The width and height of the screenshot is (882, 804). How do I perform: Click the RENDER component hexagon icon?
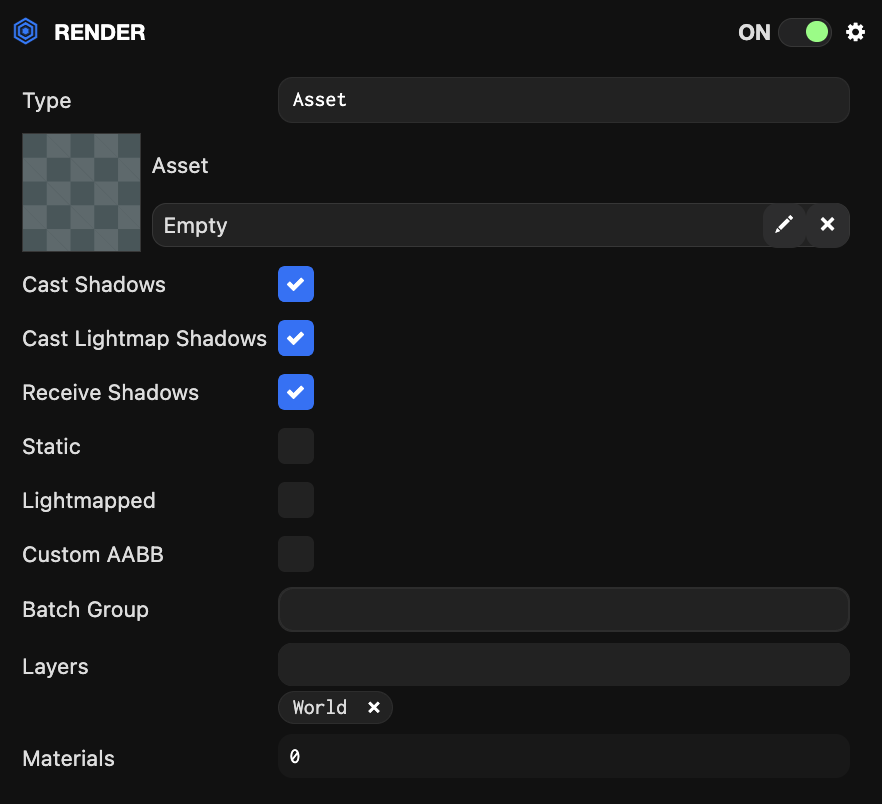coord(25,31)
